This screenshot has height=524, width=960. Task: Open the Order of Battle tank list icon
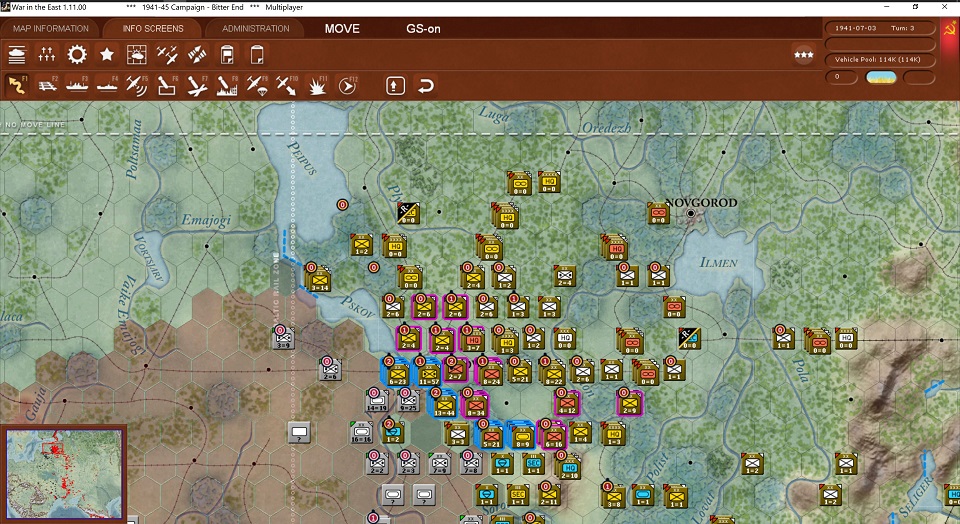click(17, 55)
